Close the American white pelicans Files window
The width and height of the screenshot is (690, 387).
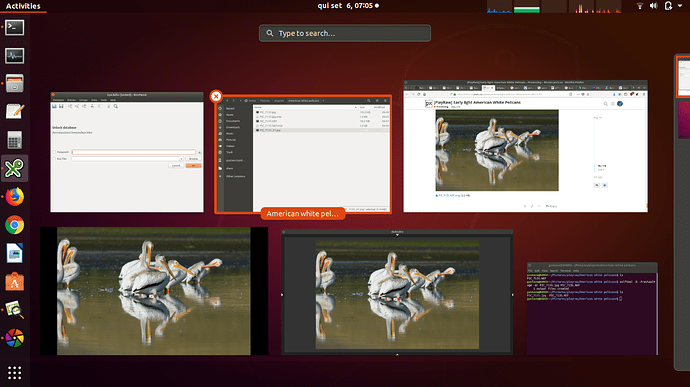coord(216,96)
